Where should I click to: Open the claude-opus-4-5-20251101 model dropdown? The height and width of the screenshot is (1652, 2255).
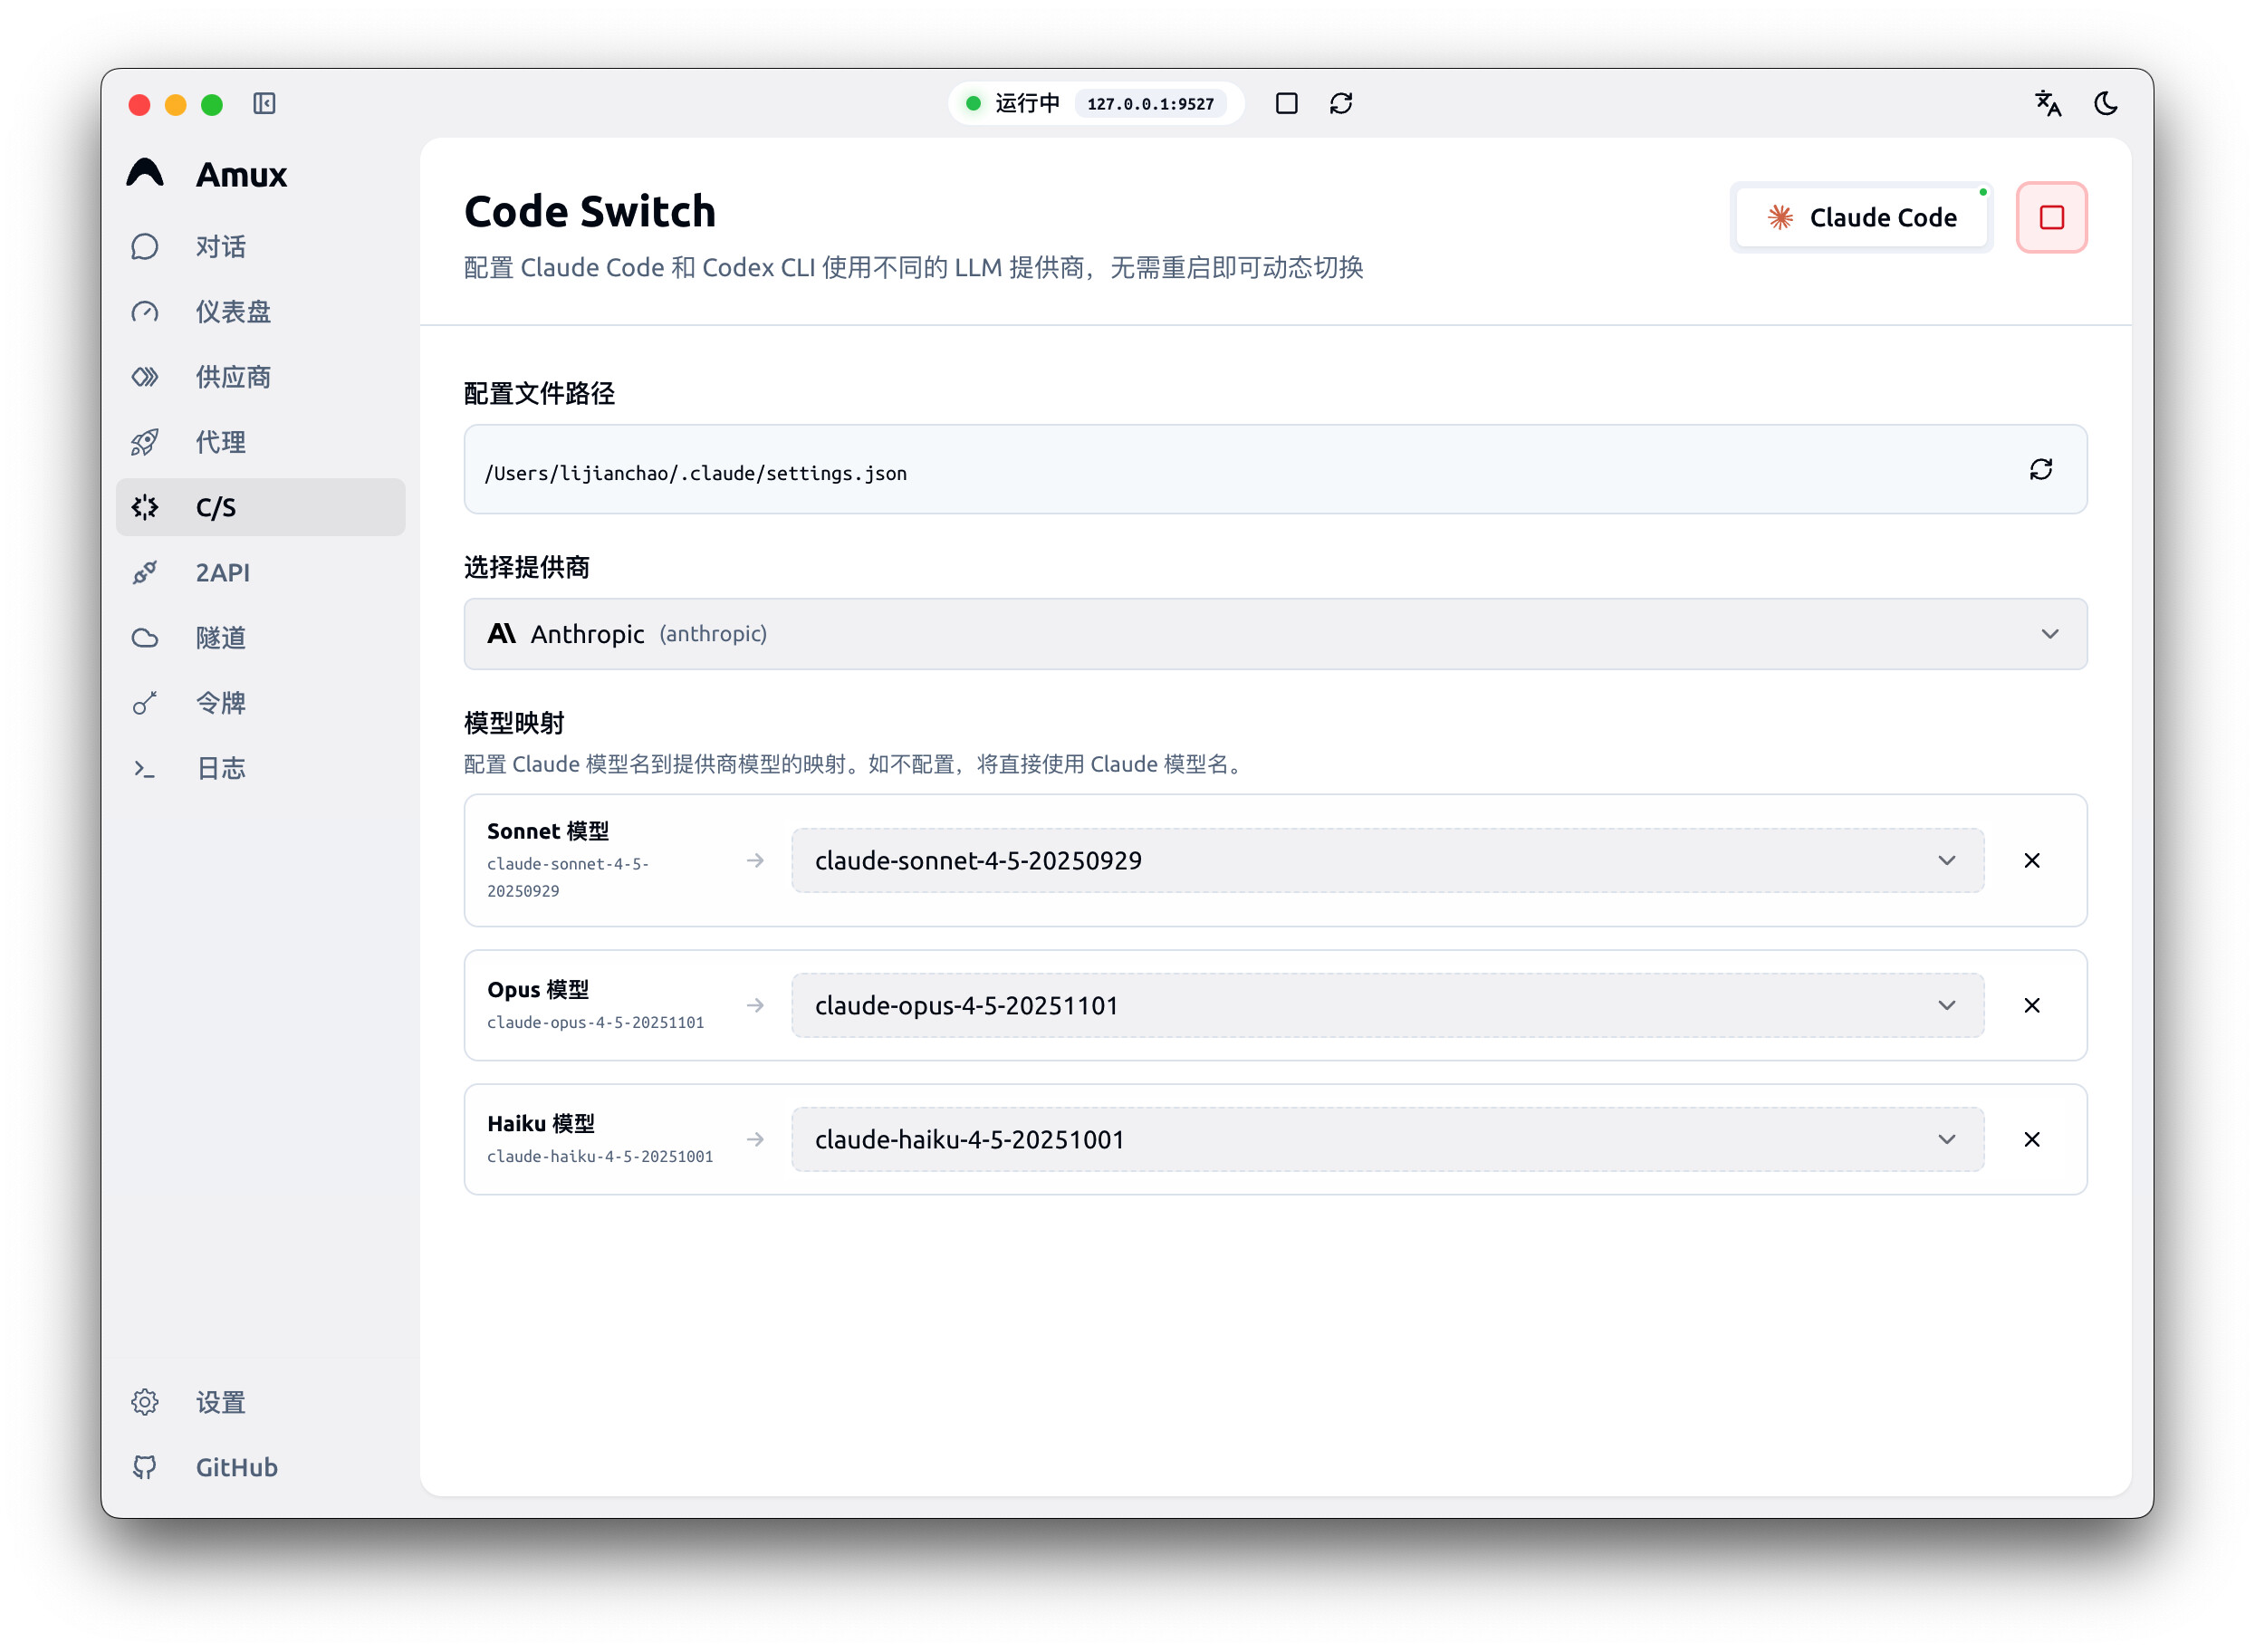(x=1387, y=1006)
